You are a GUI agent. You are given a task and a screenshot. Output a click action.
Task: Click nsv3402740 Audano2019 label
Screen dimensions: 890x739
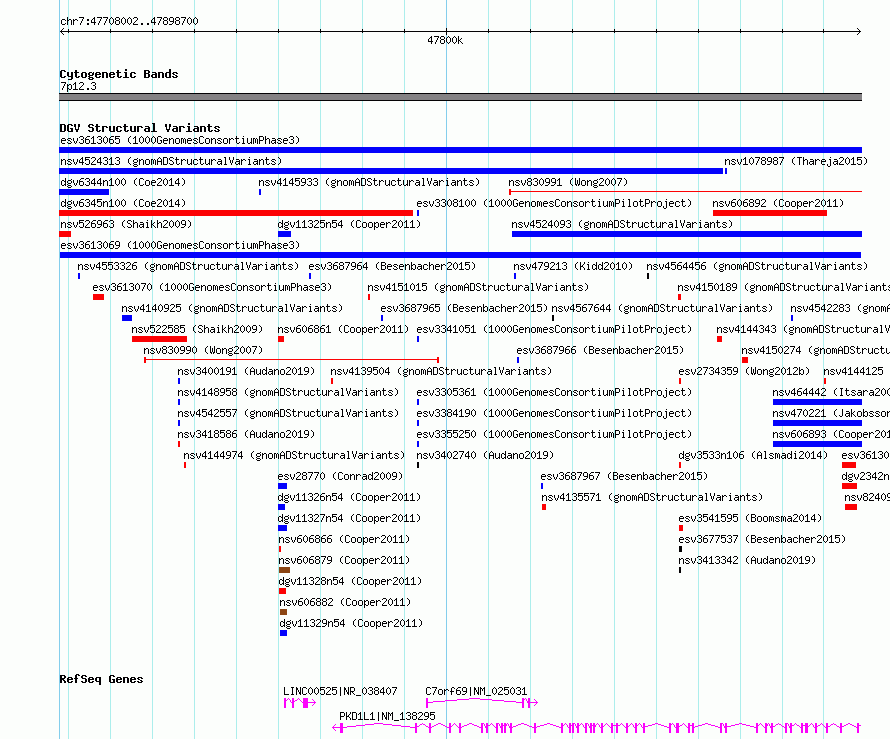point(485,455)
